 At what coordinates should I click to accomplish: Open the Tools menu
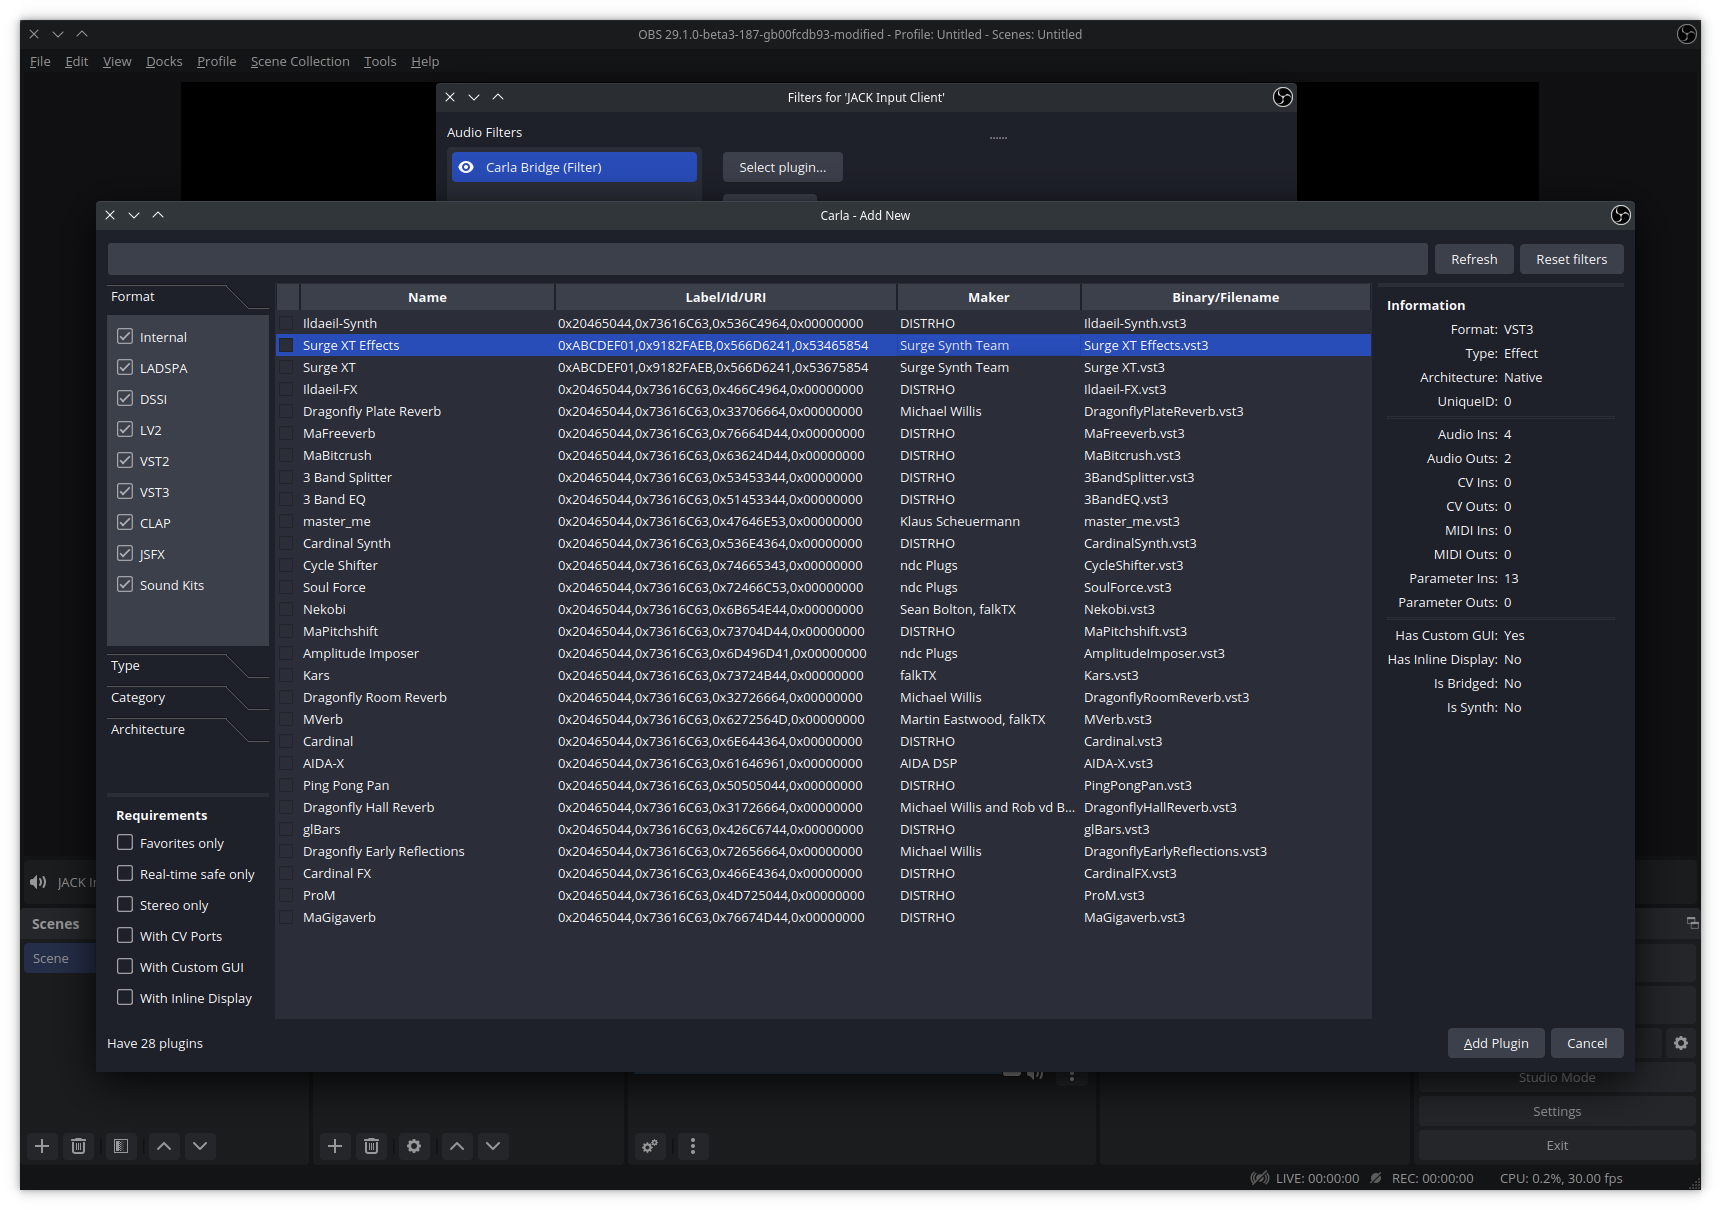(x=380, y=61)
